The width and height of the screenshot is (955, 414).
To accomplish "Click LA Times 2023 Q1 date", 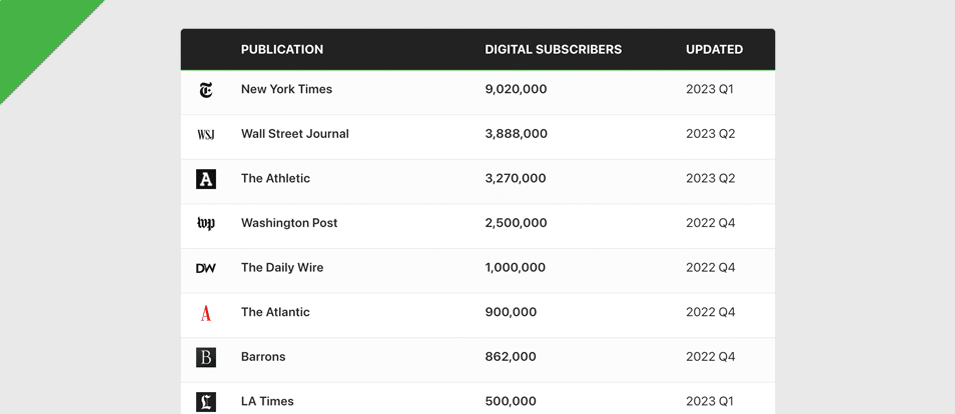I will coord(710,401).
